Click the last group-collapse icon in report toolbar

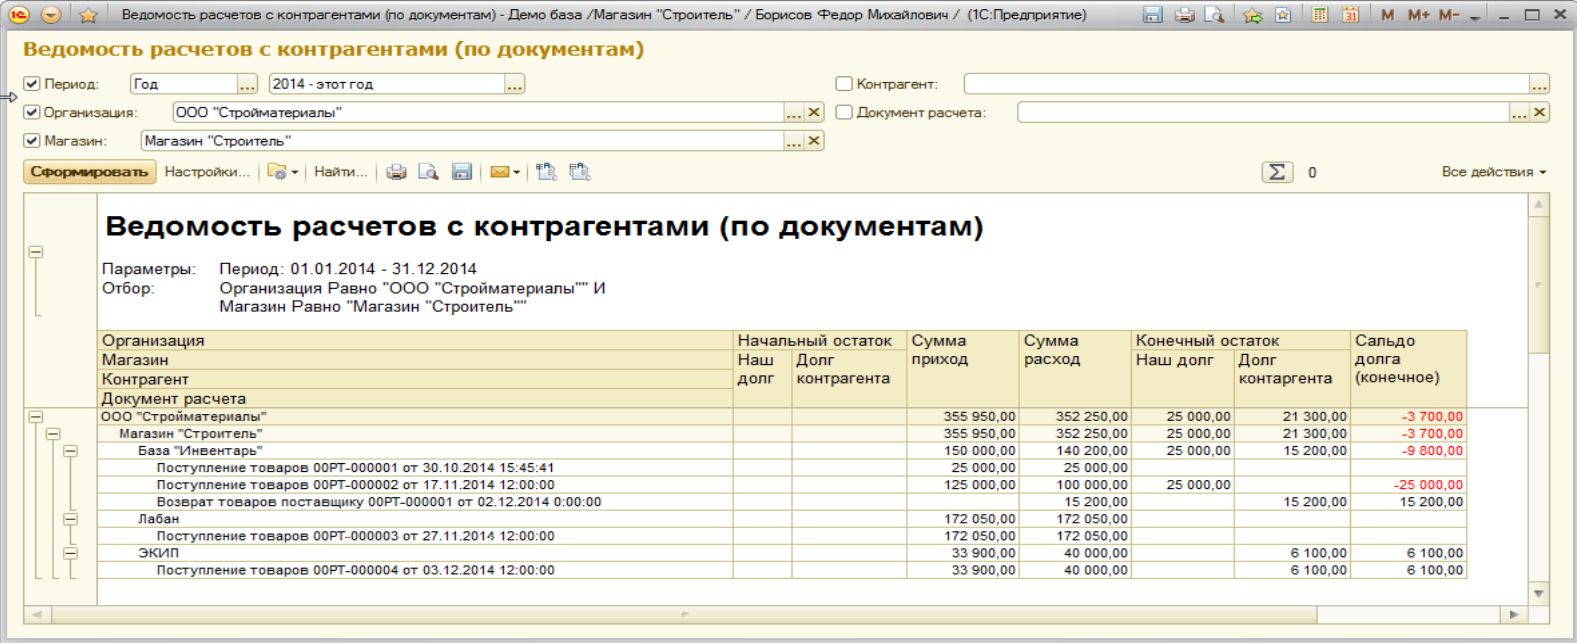point(580,172)
